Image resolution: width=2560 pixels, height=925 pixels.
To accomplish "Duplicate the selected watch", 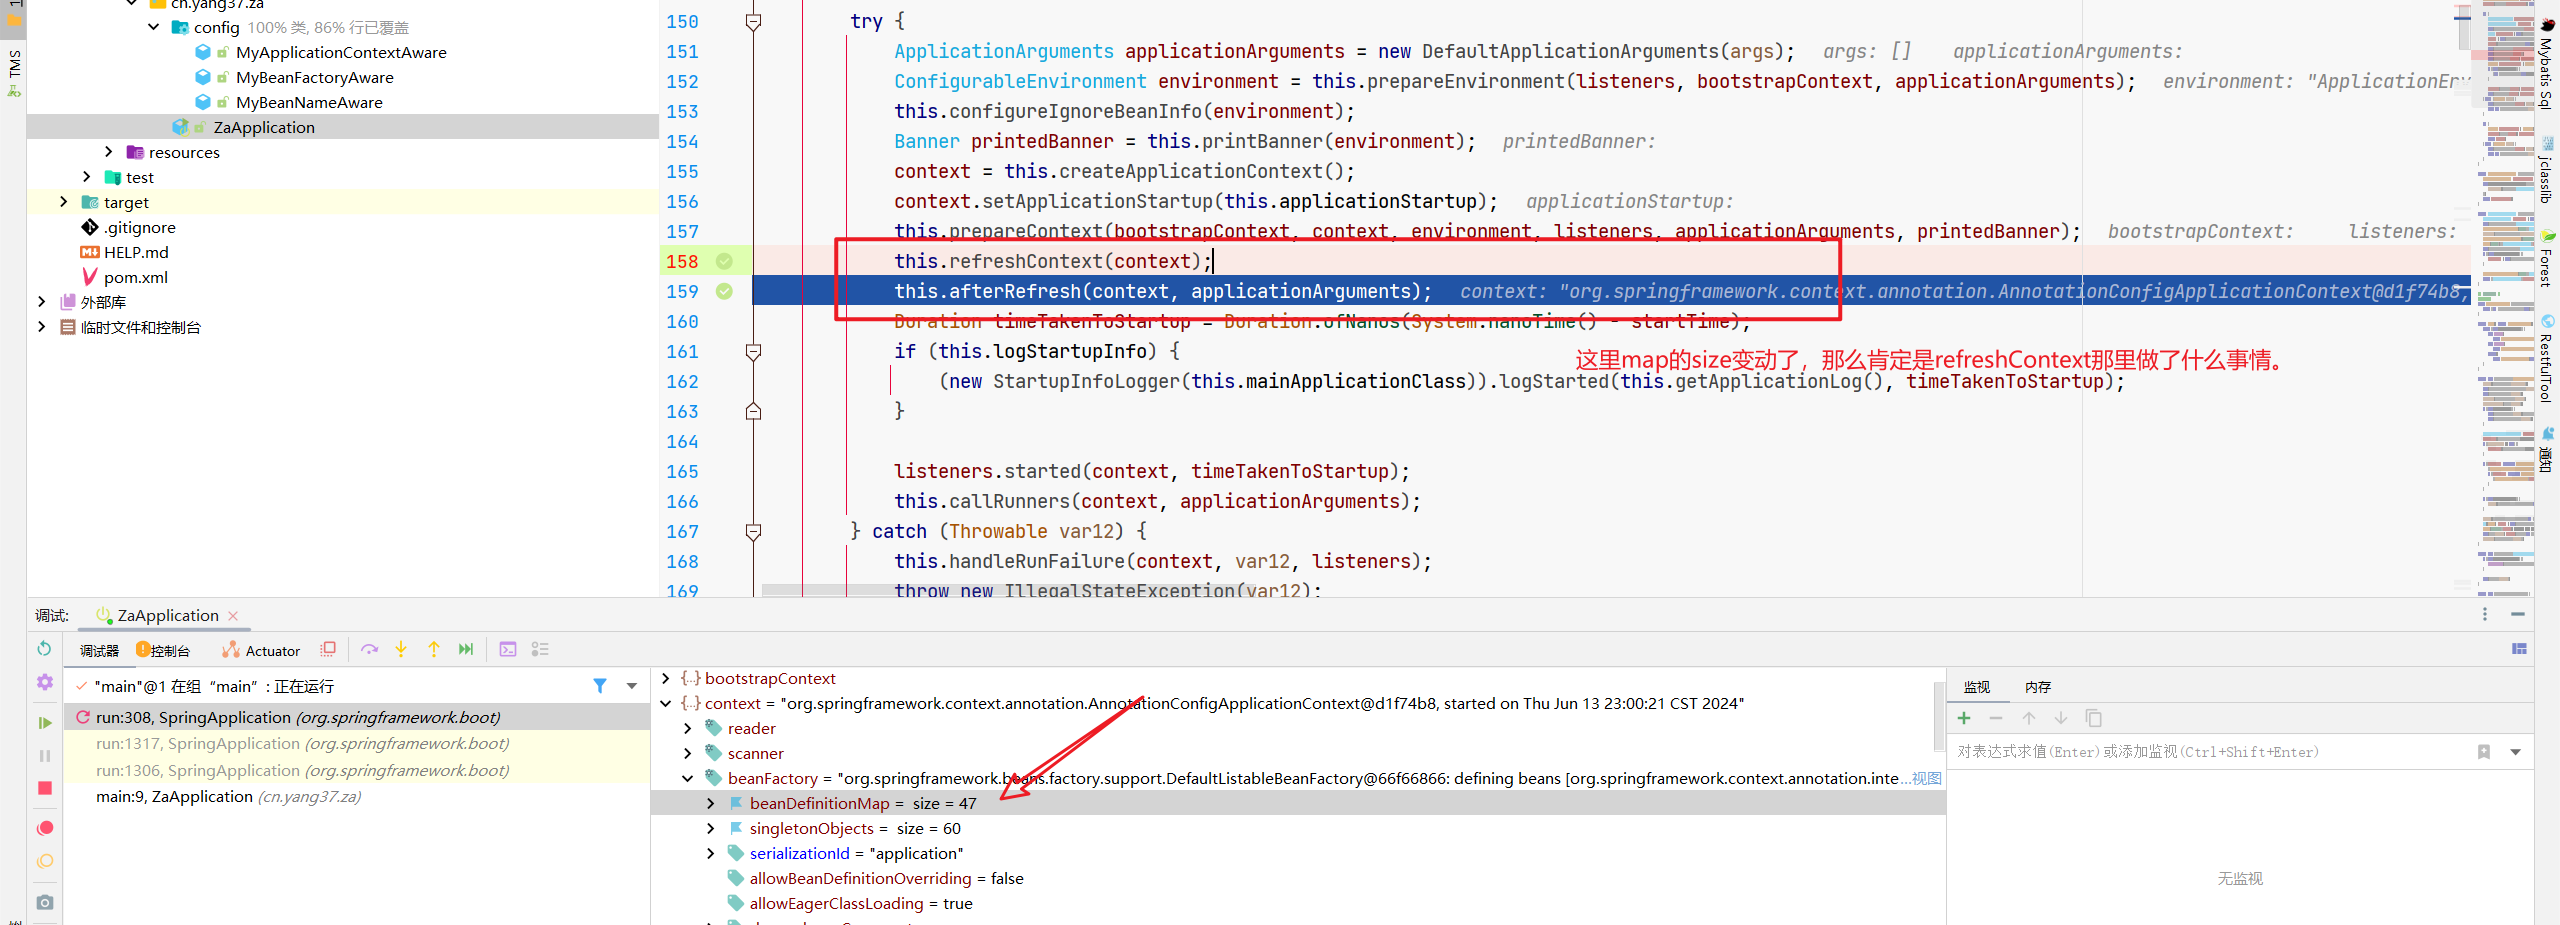I will (x=2093, y=718).
